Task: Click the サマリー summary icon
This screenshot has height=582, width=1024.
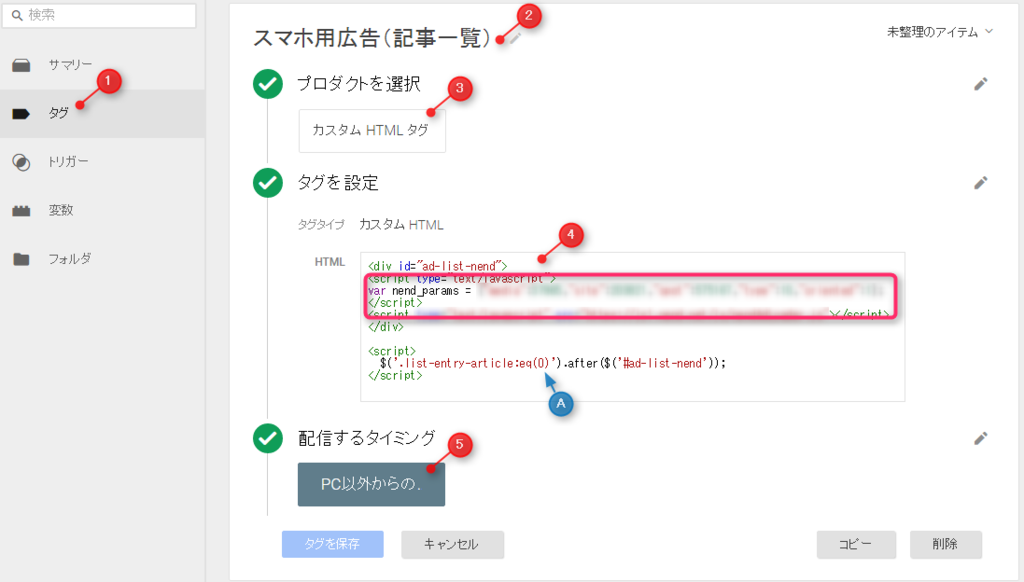Action: (21, 65)
